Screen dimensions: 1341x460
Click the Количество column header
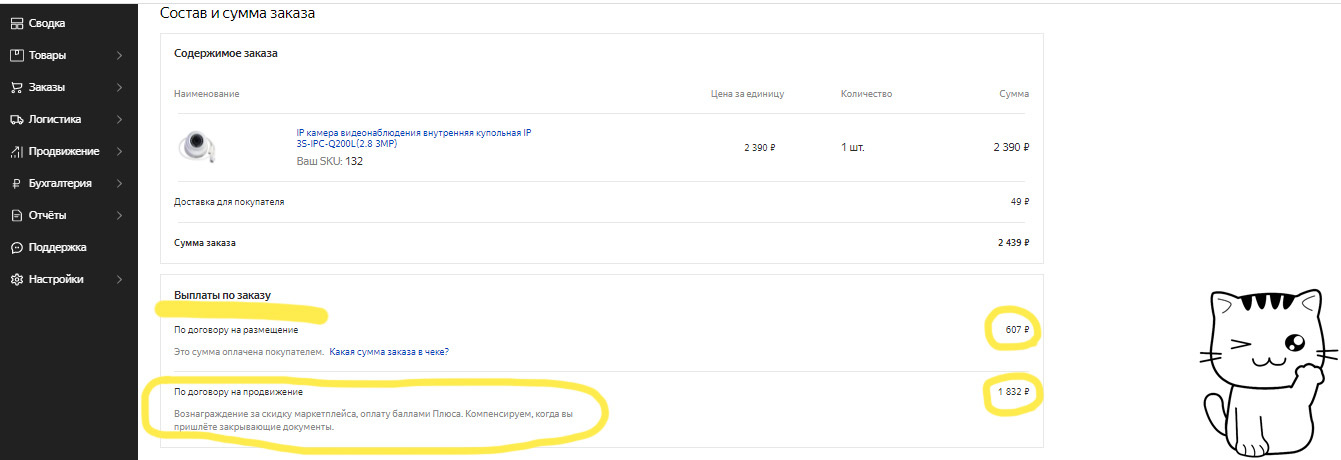tap(866, 94)
